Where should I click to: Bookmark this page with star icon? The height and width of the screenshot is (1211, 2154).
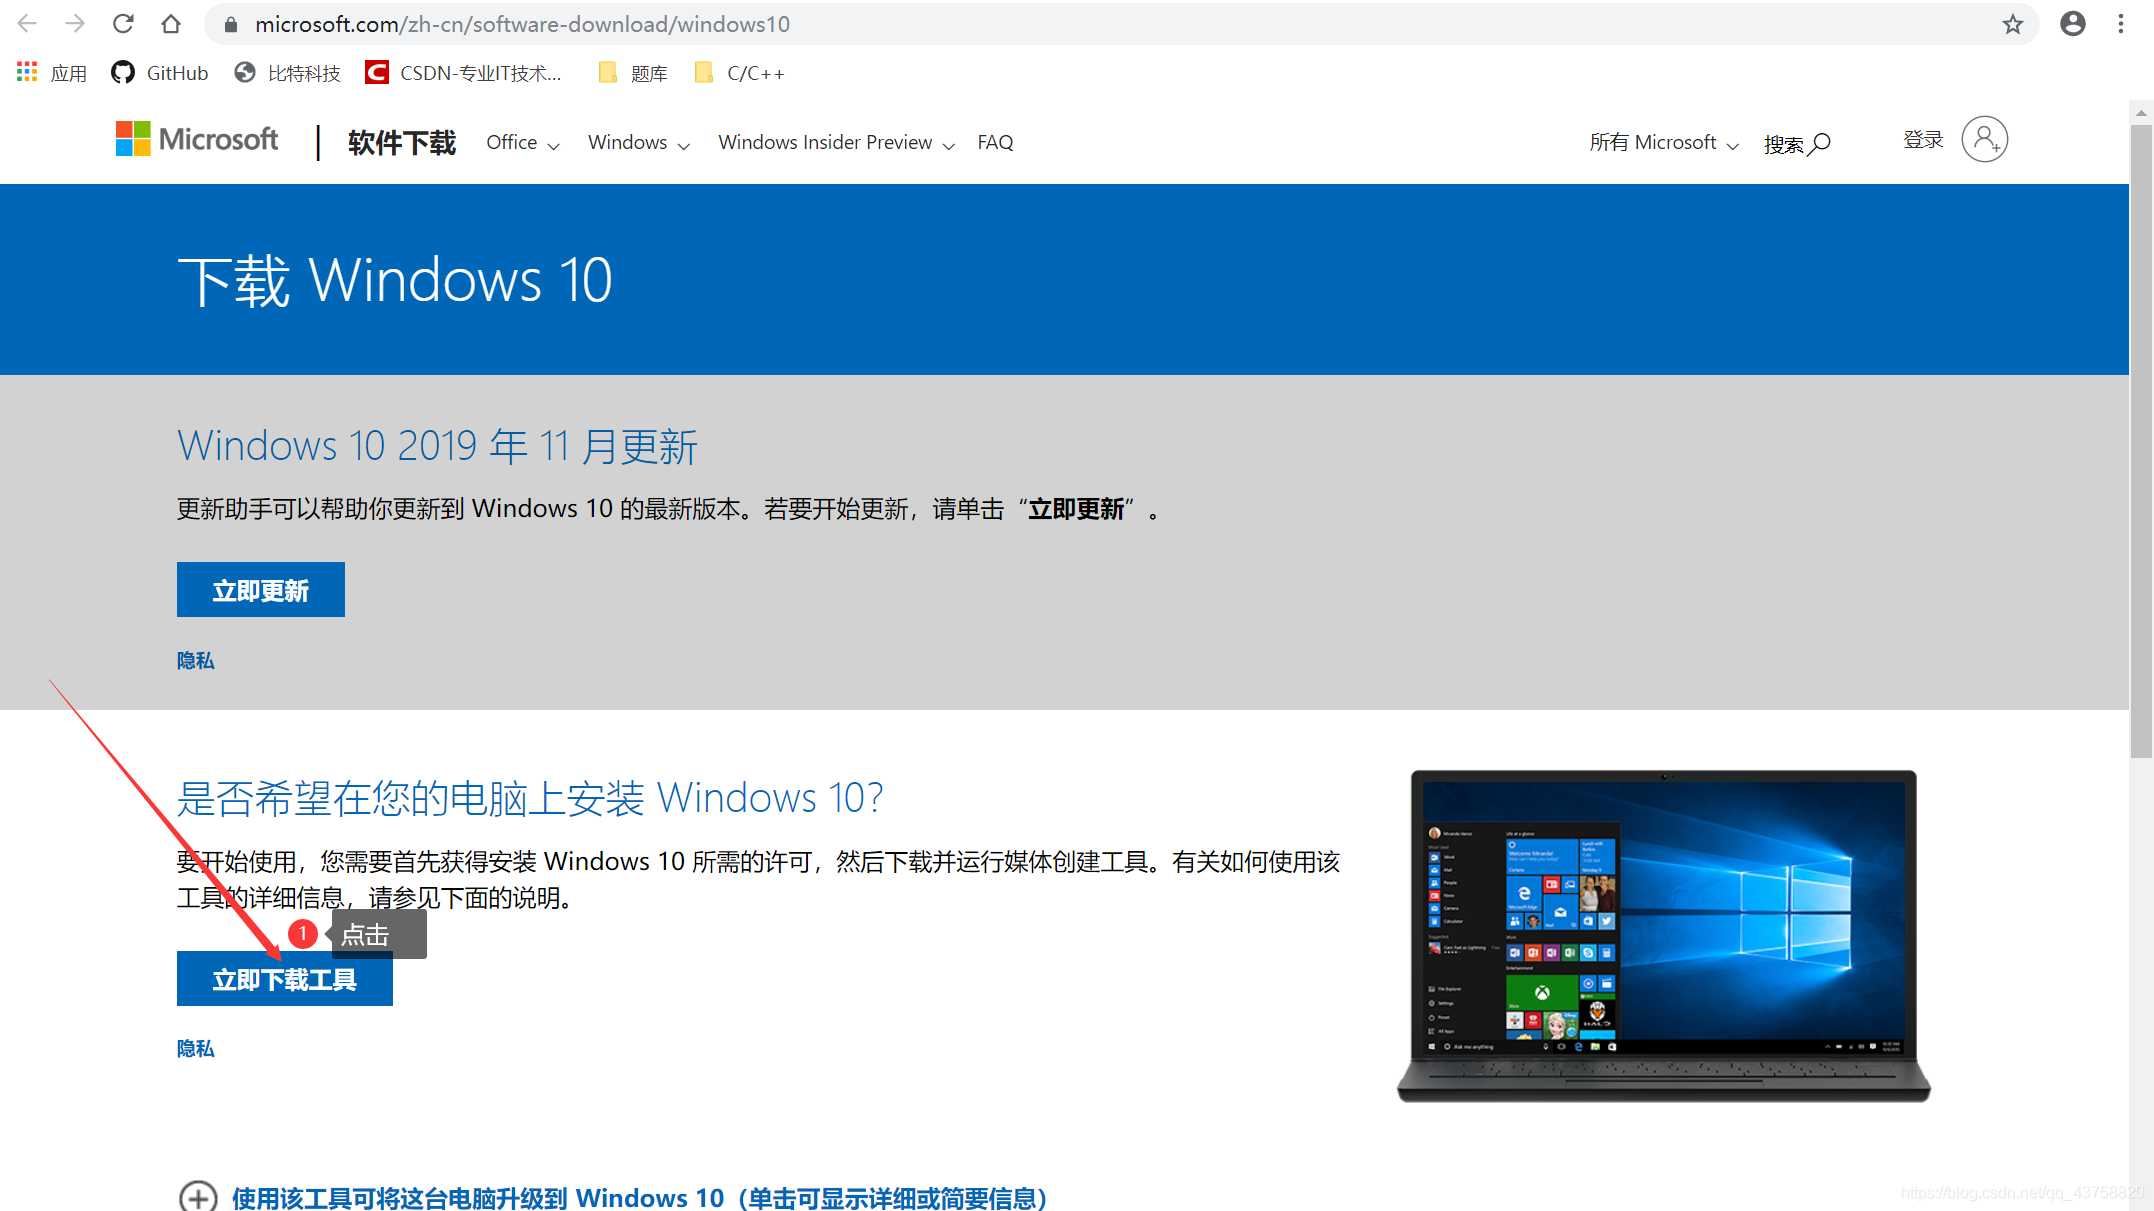click(2013, 24)
